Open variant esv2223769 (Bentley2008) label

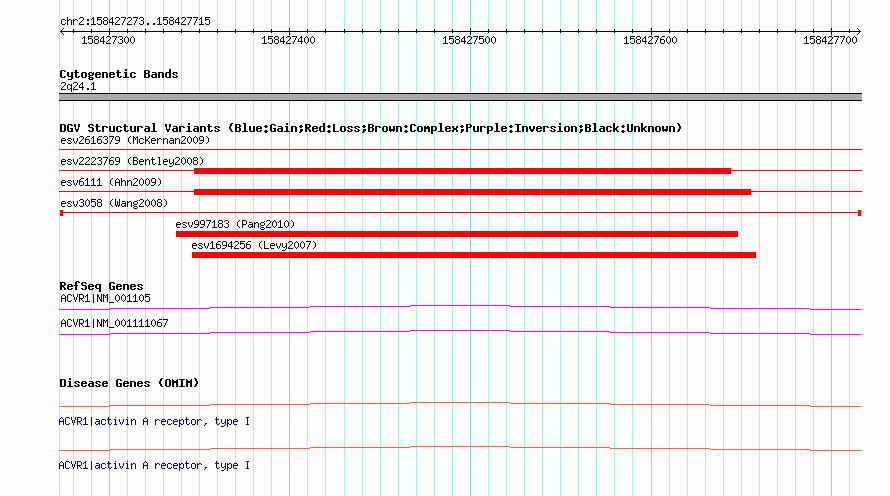tap(132, 161)
